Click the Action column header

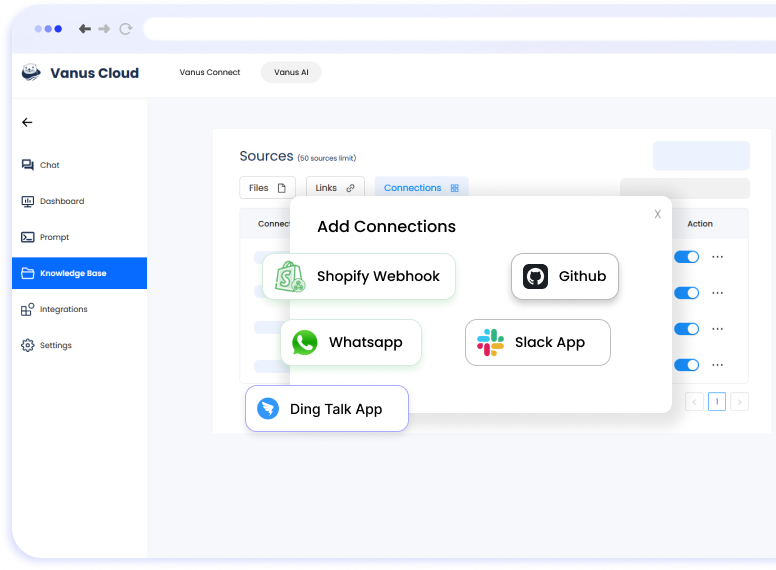click(x=700, y=224)
